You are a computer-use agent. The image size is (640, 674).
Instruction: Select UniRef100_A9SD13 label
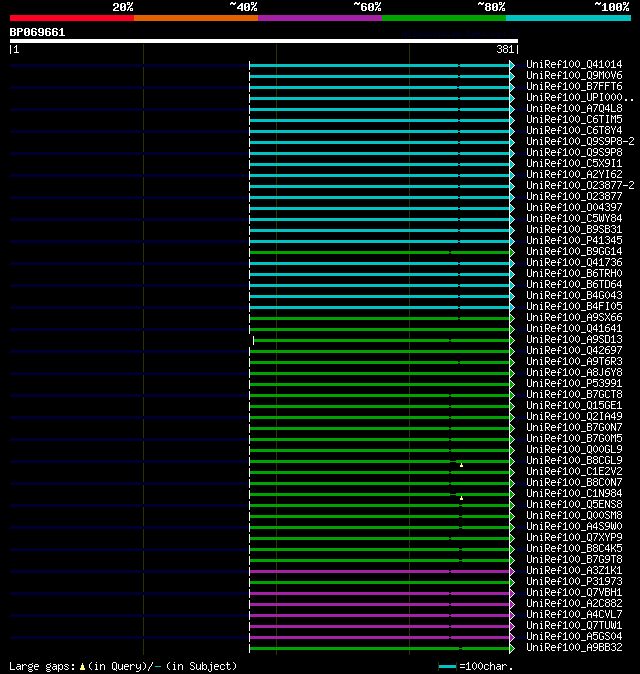(x=574, y=340)
